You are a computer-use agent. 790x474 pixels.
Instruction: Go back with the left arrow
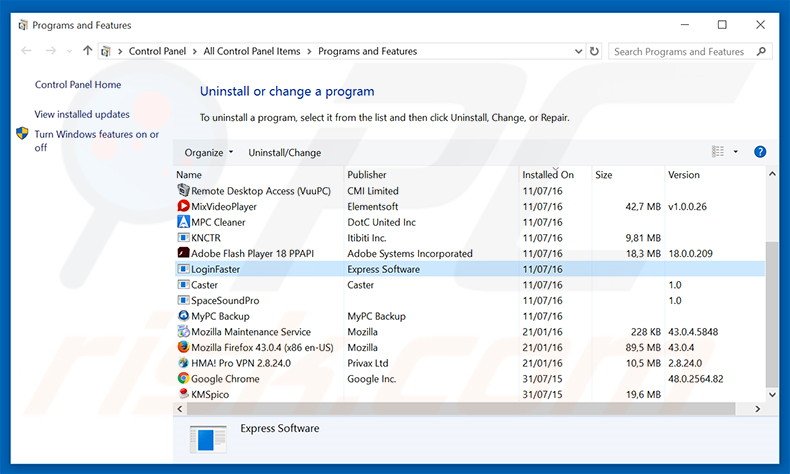26,50
